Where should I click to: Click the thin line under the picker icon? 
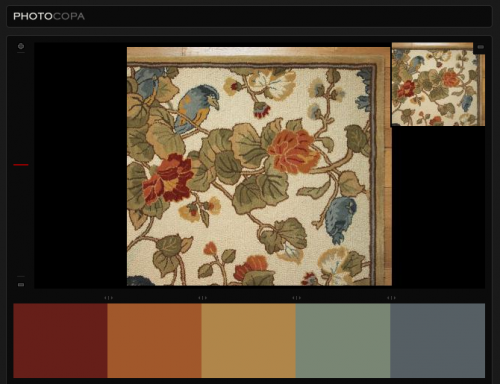coord(21,53)
